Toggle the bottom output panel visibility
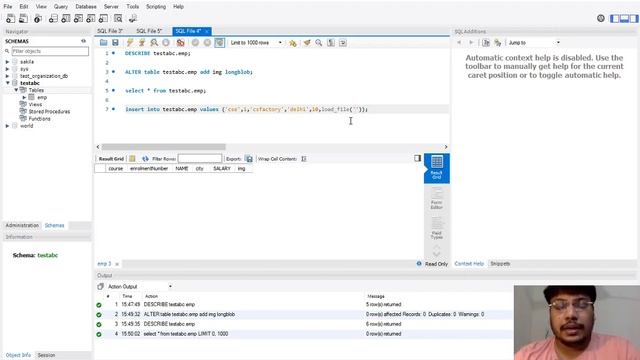Screen dimensions: 640x360 pos(624,18)
